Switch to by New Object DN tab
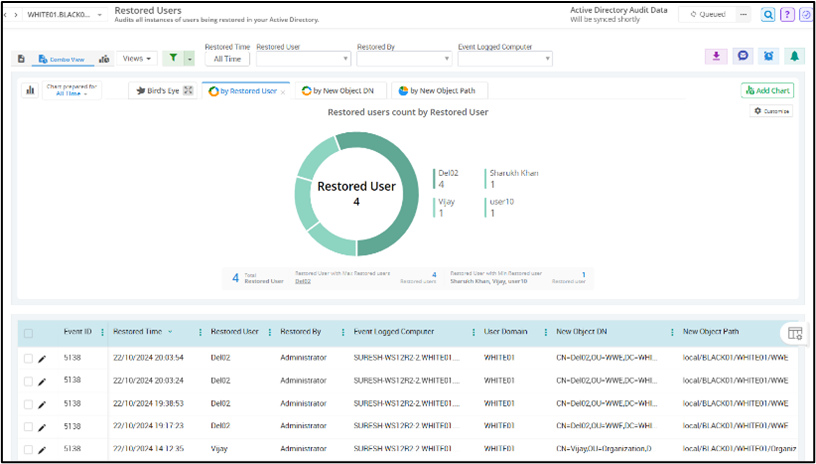Image resolution: width=816 pixels, height=464 pixels. point(341,91)
